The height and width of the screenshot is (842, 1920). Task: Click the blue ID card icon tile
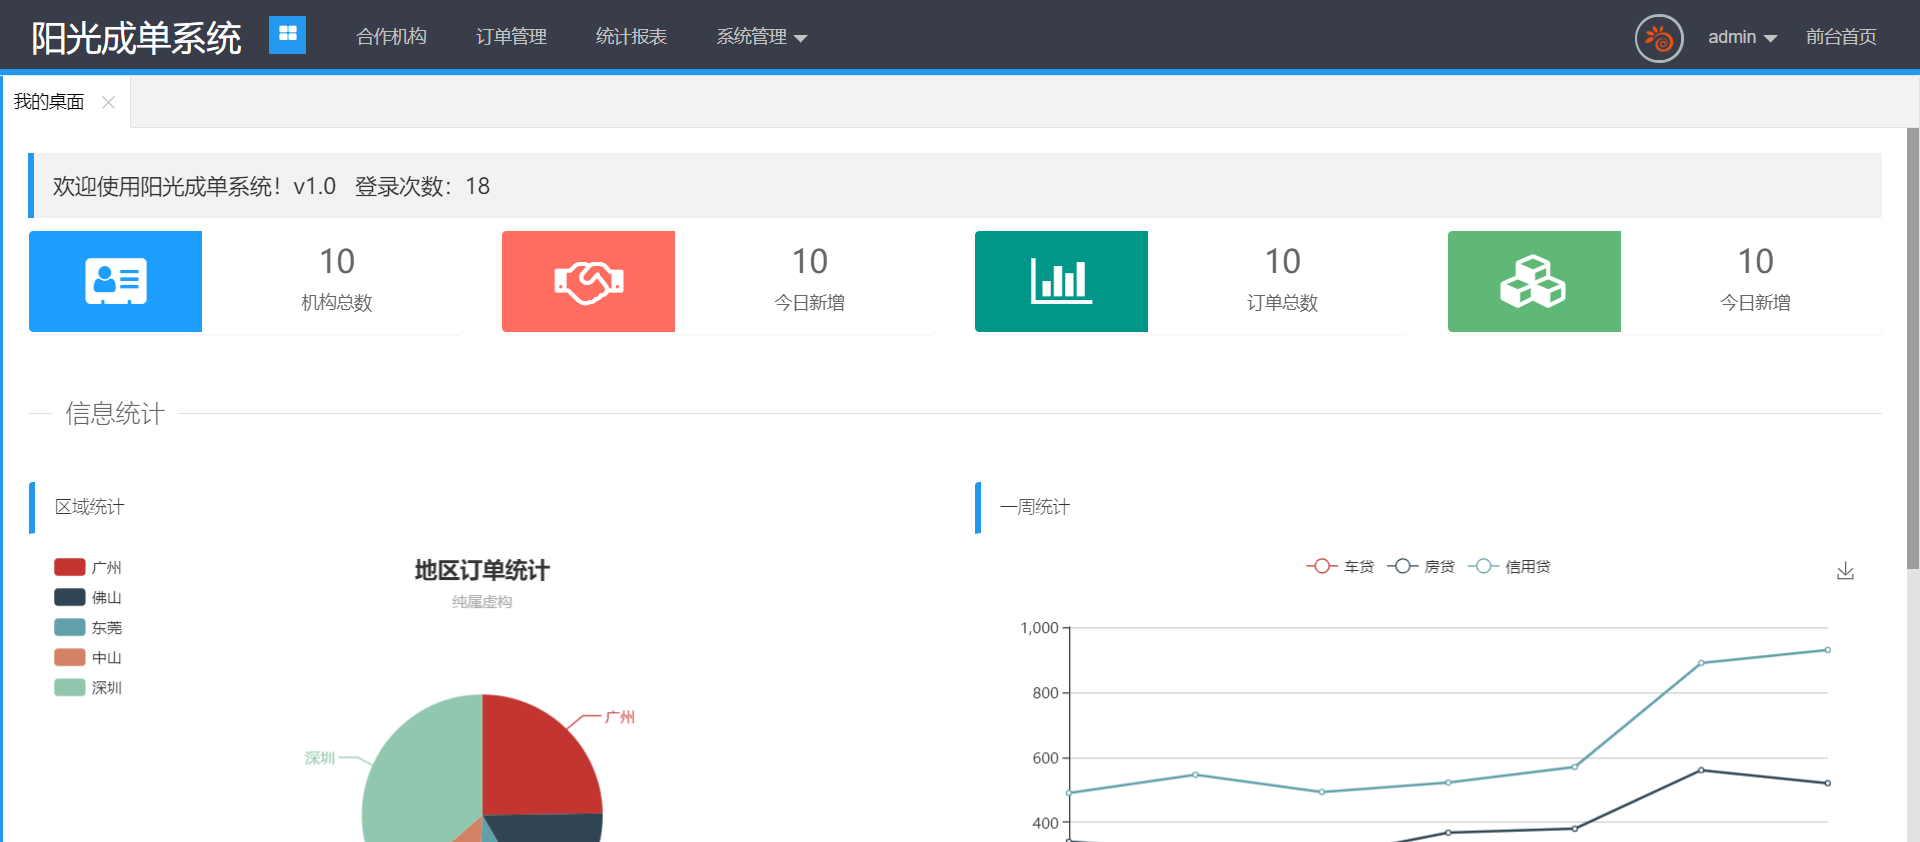[x=115, y=281]
